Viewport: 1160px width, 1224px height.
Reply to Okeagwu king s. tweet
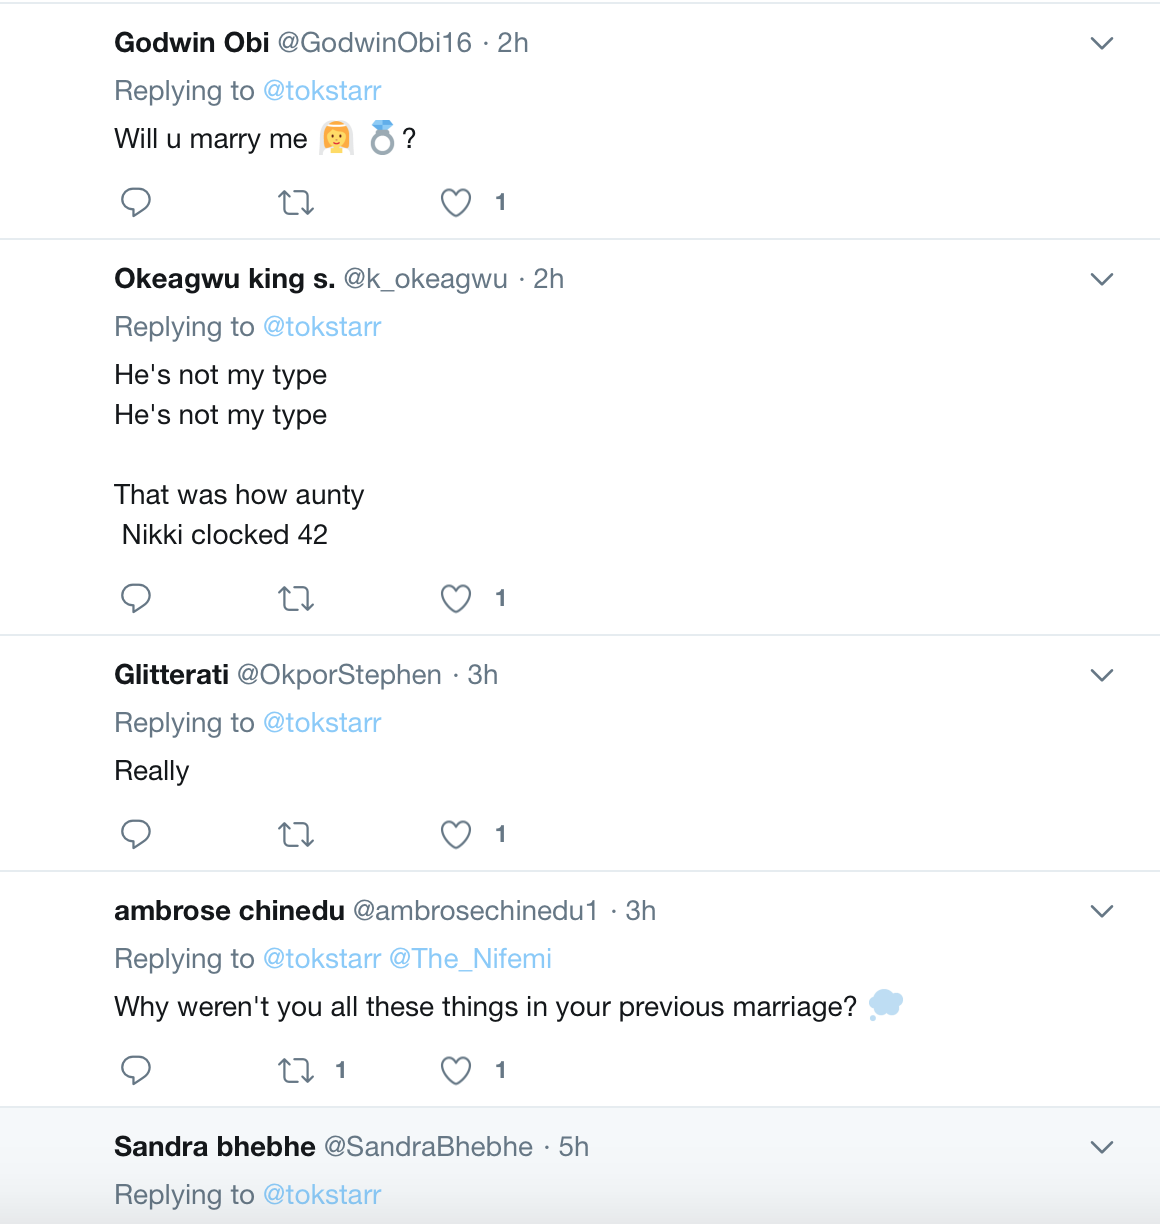tap(136, 598)
